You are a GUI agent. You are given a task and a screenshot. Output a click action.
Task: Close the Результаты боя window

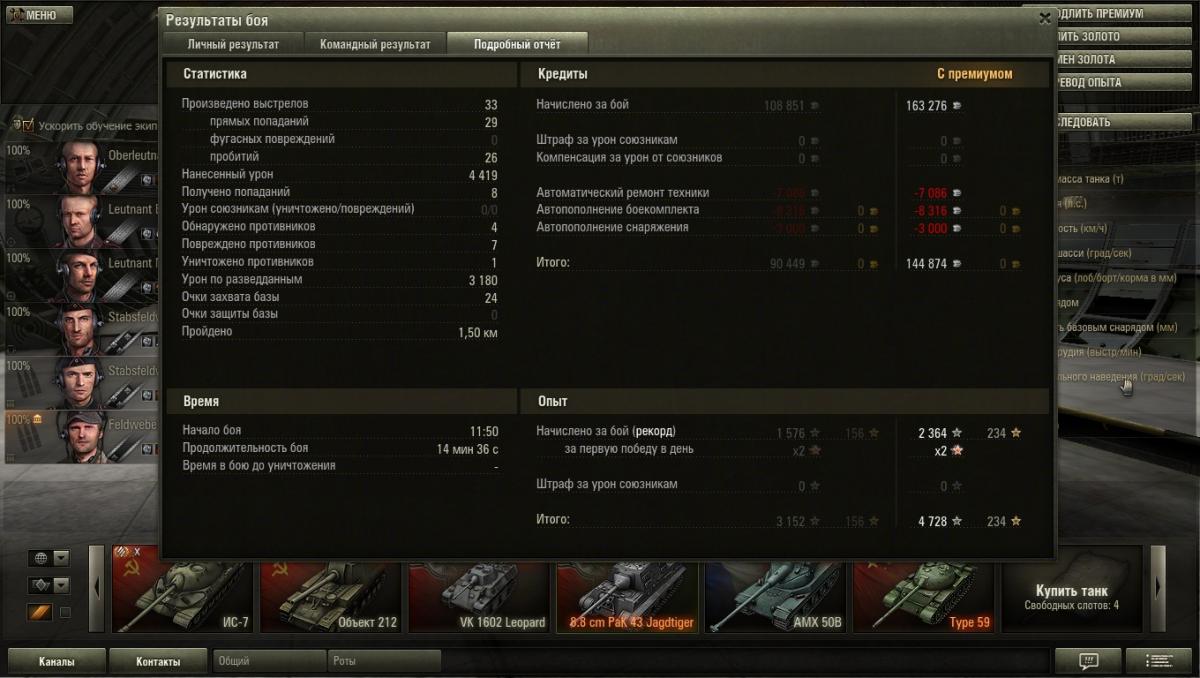pyautogui.click(x=1045, y=18)
